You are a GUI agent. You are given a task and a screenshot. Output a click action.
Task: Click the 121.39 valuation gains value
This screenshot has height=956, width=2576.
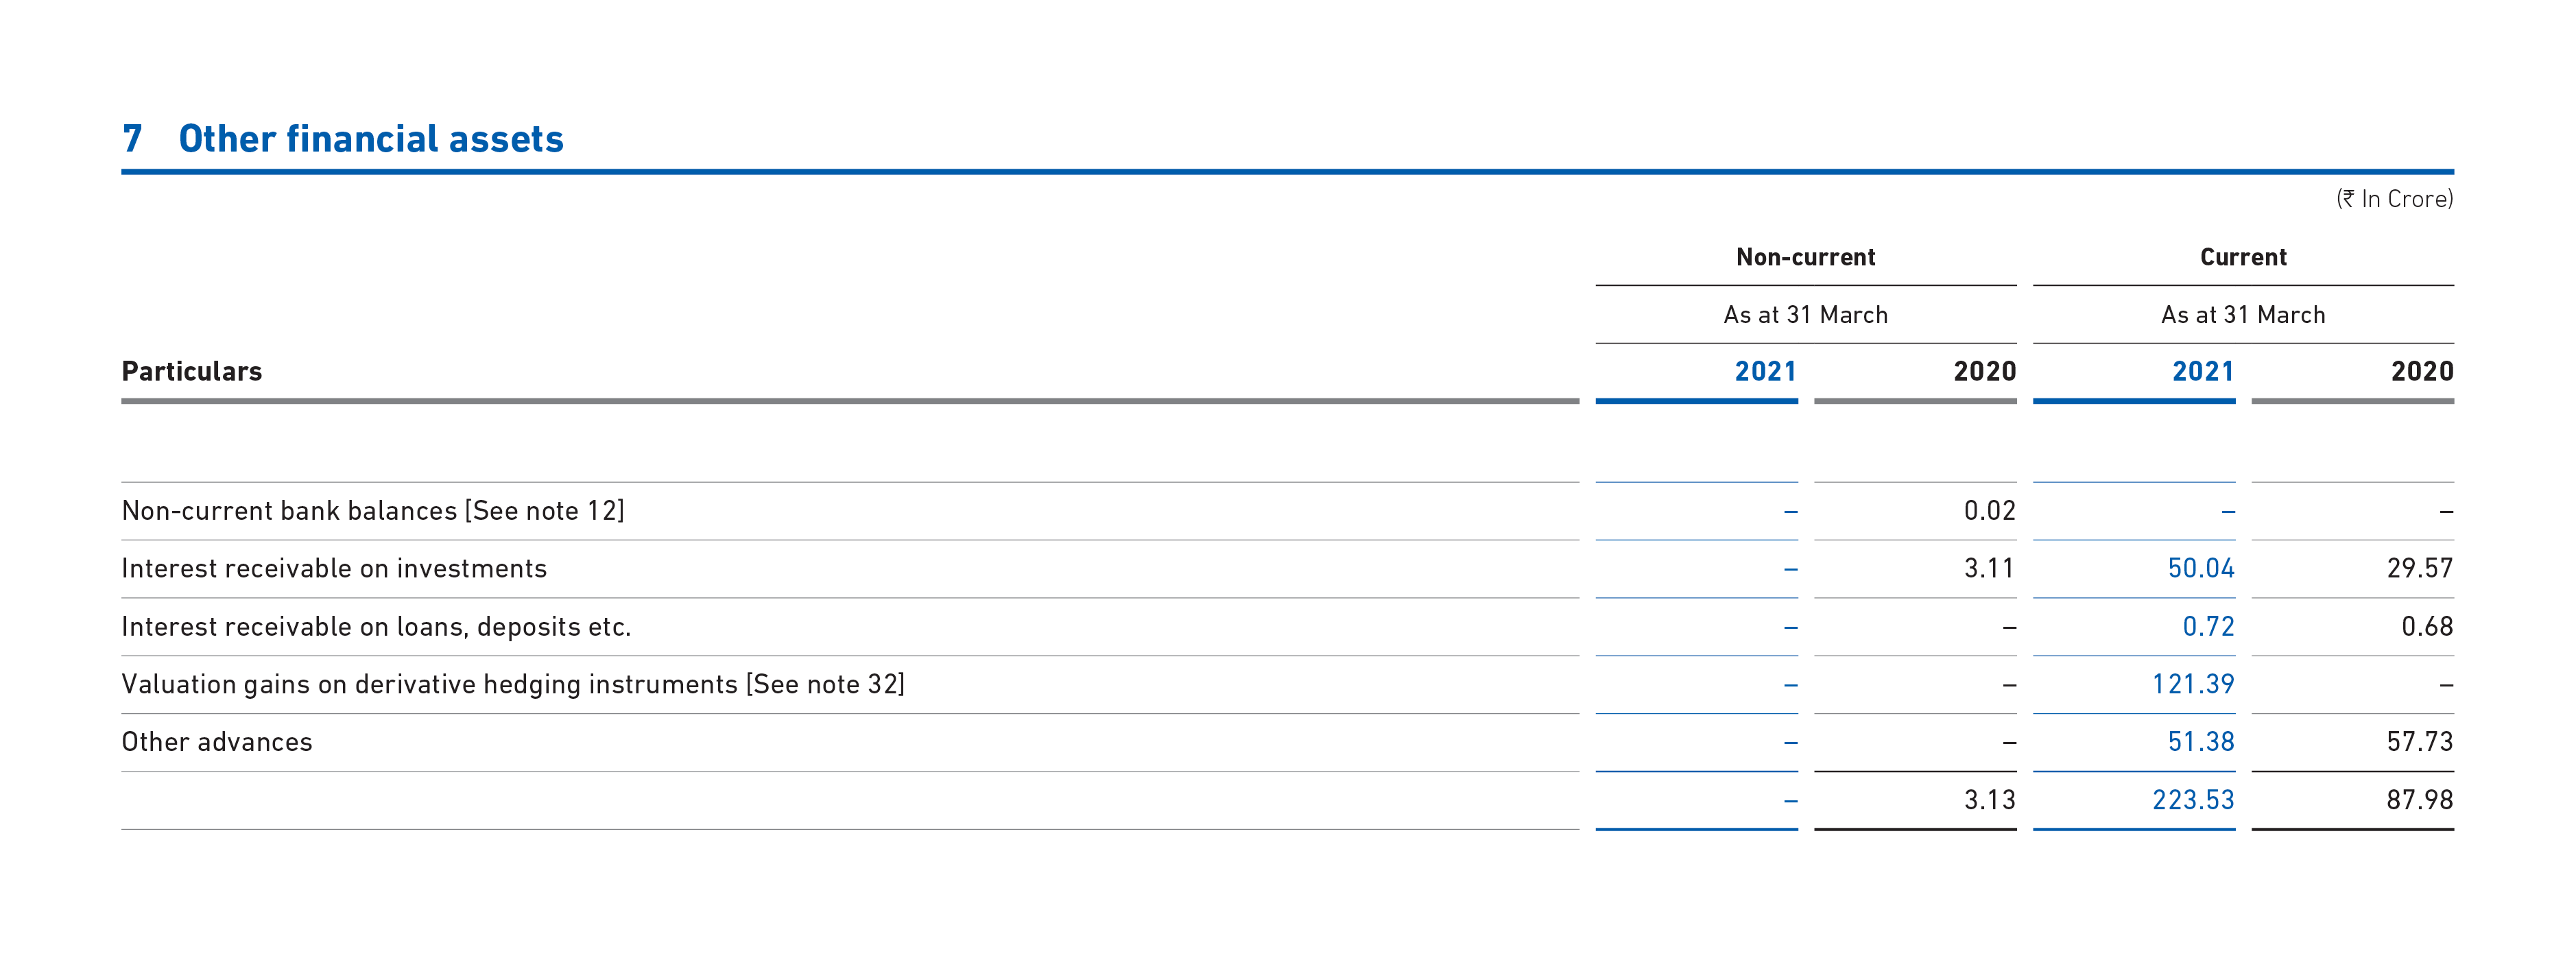click(x=2193, y=685)
